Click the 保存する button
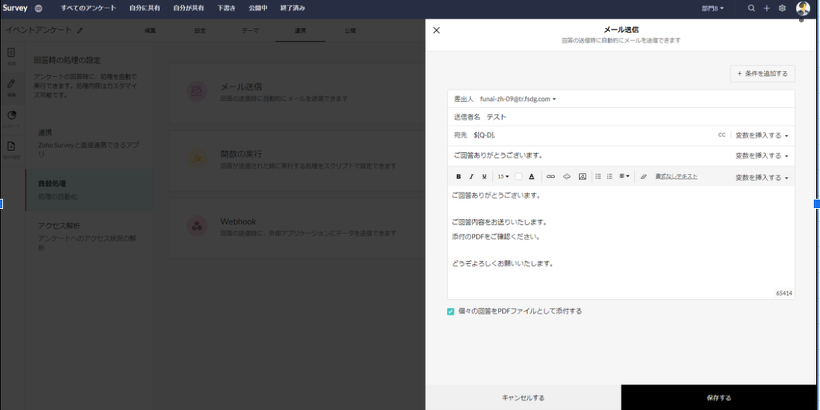Viewport: 820px width, 410px height. tap(718, 397)
